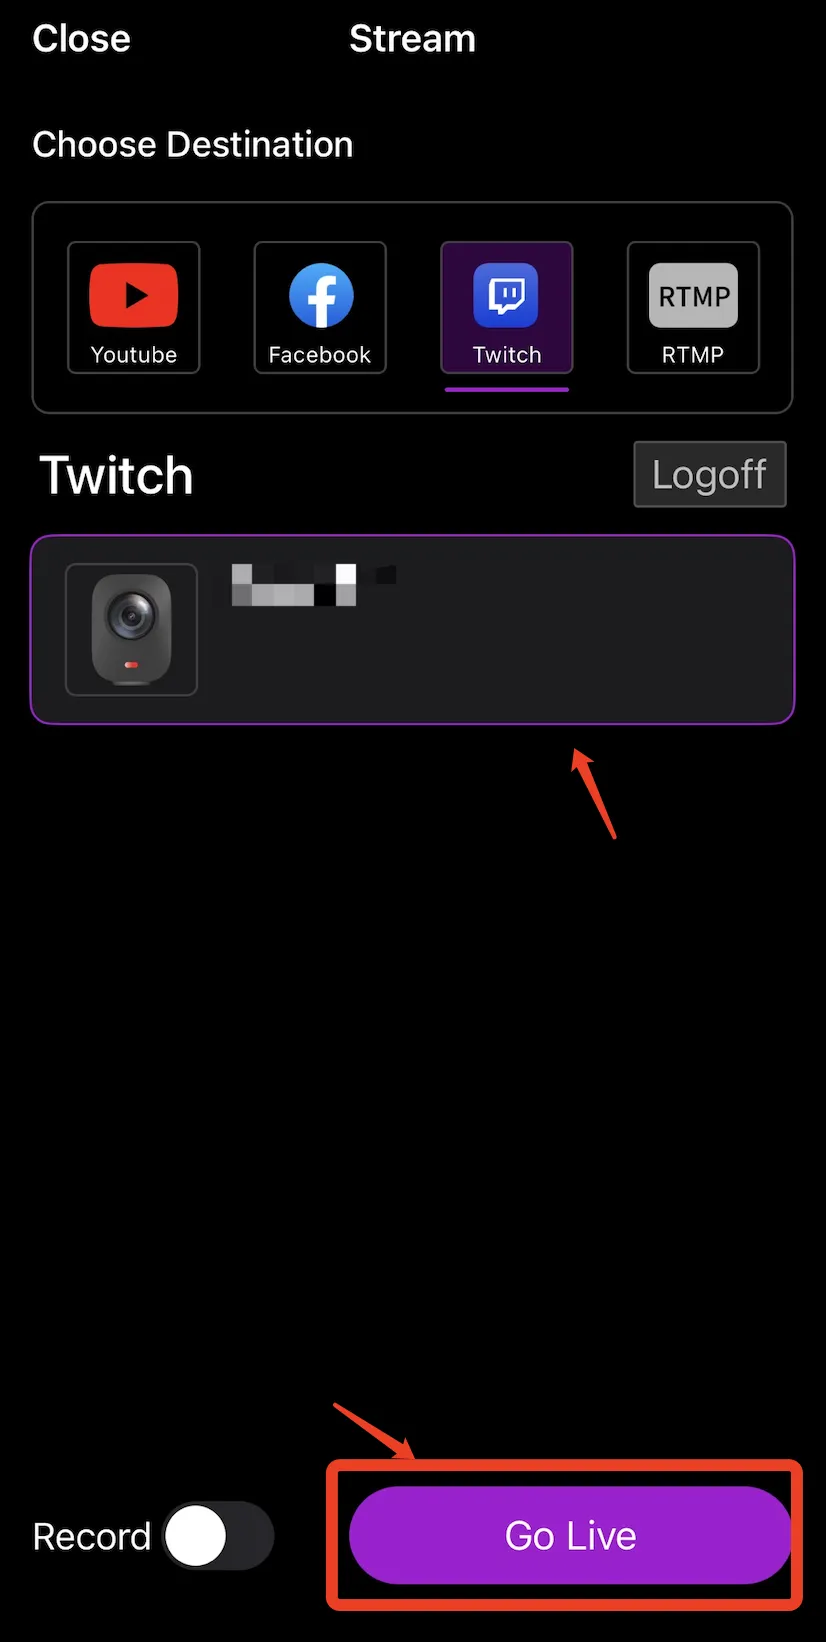Tap the Choose Destination heading
This screenshot has height=1642, width=826.
point(193,144)
